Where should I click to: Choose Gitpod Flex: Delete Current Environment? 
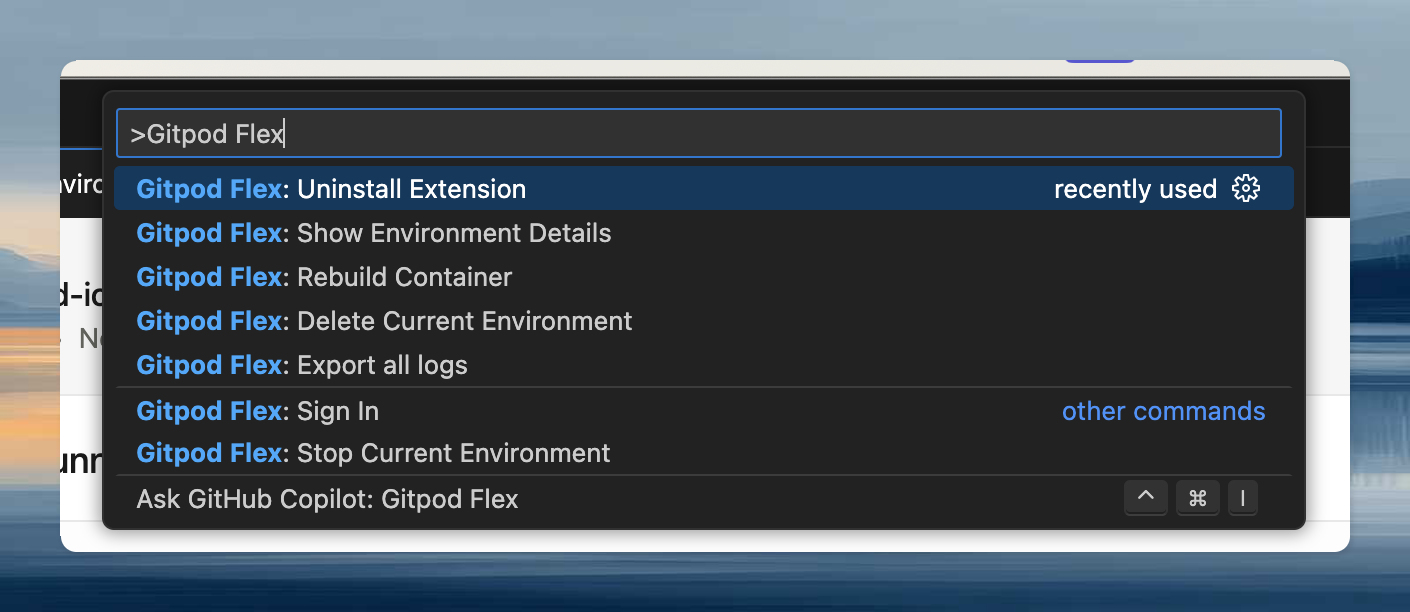[383, 321]
